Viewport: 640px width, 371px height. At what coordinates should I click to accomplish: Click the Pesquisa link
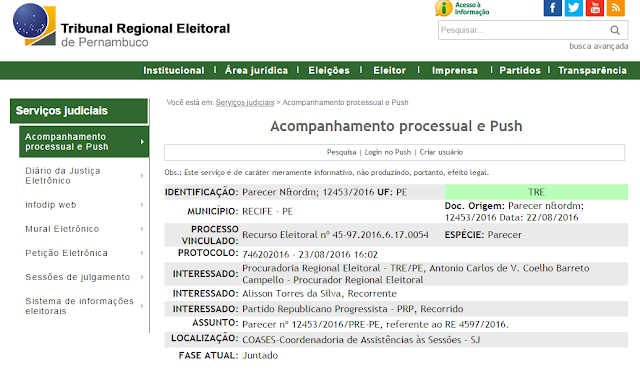click(341, 152)
